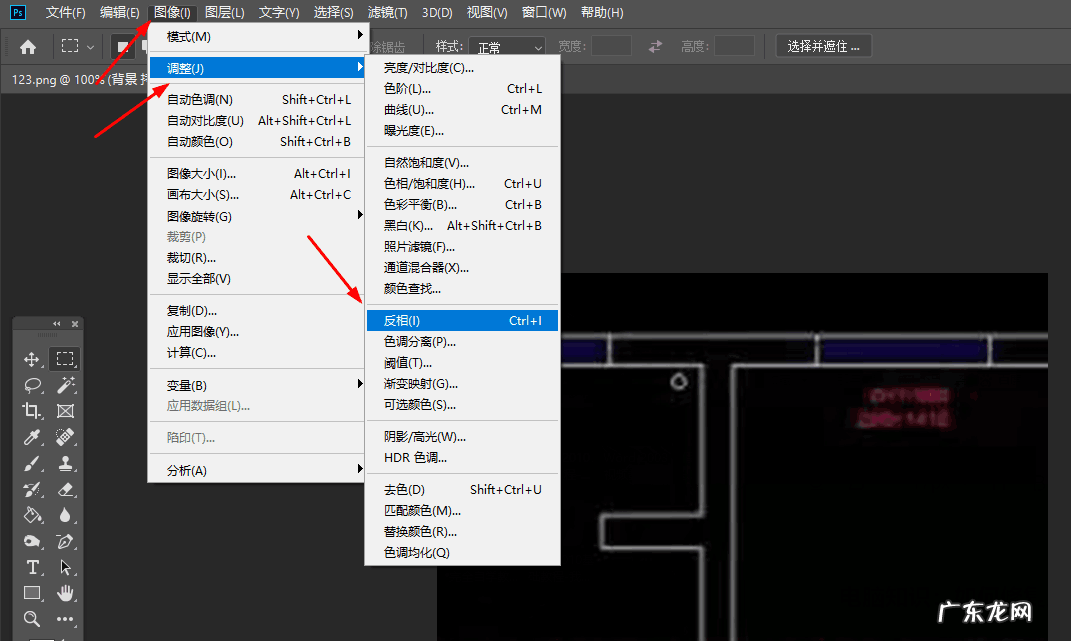Select the Eyedropper tool
1071x641 pixels.
(32, 437)
